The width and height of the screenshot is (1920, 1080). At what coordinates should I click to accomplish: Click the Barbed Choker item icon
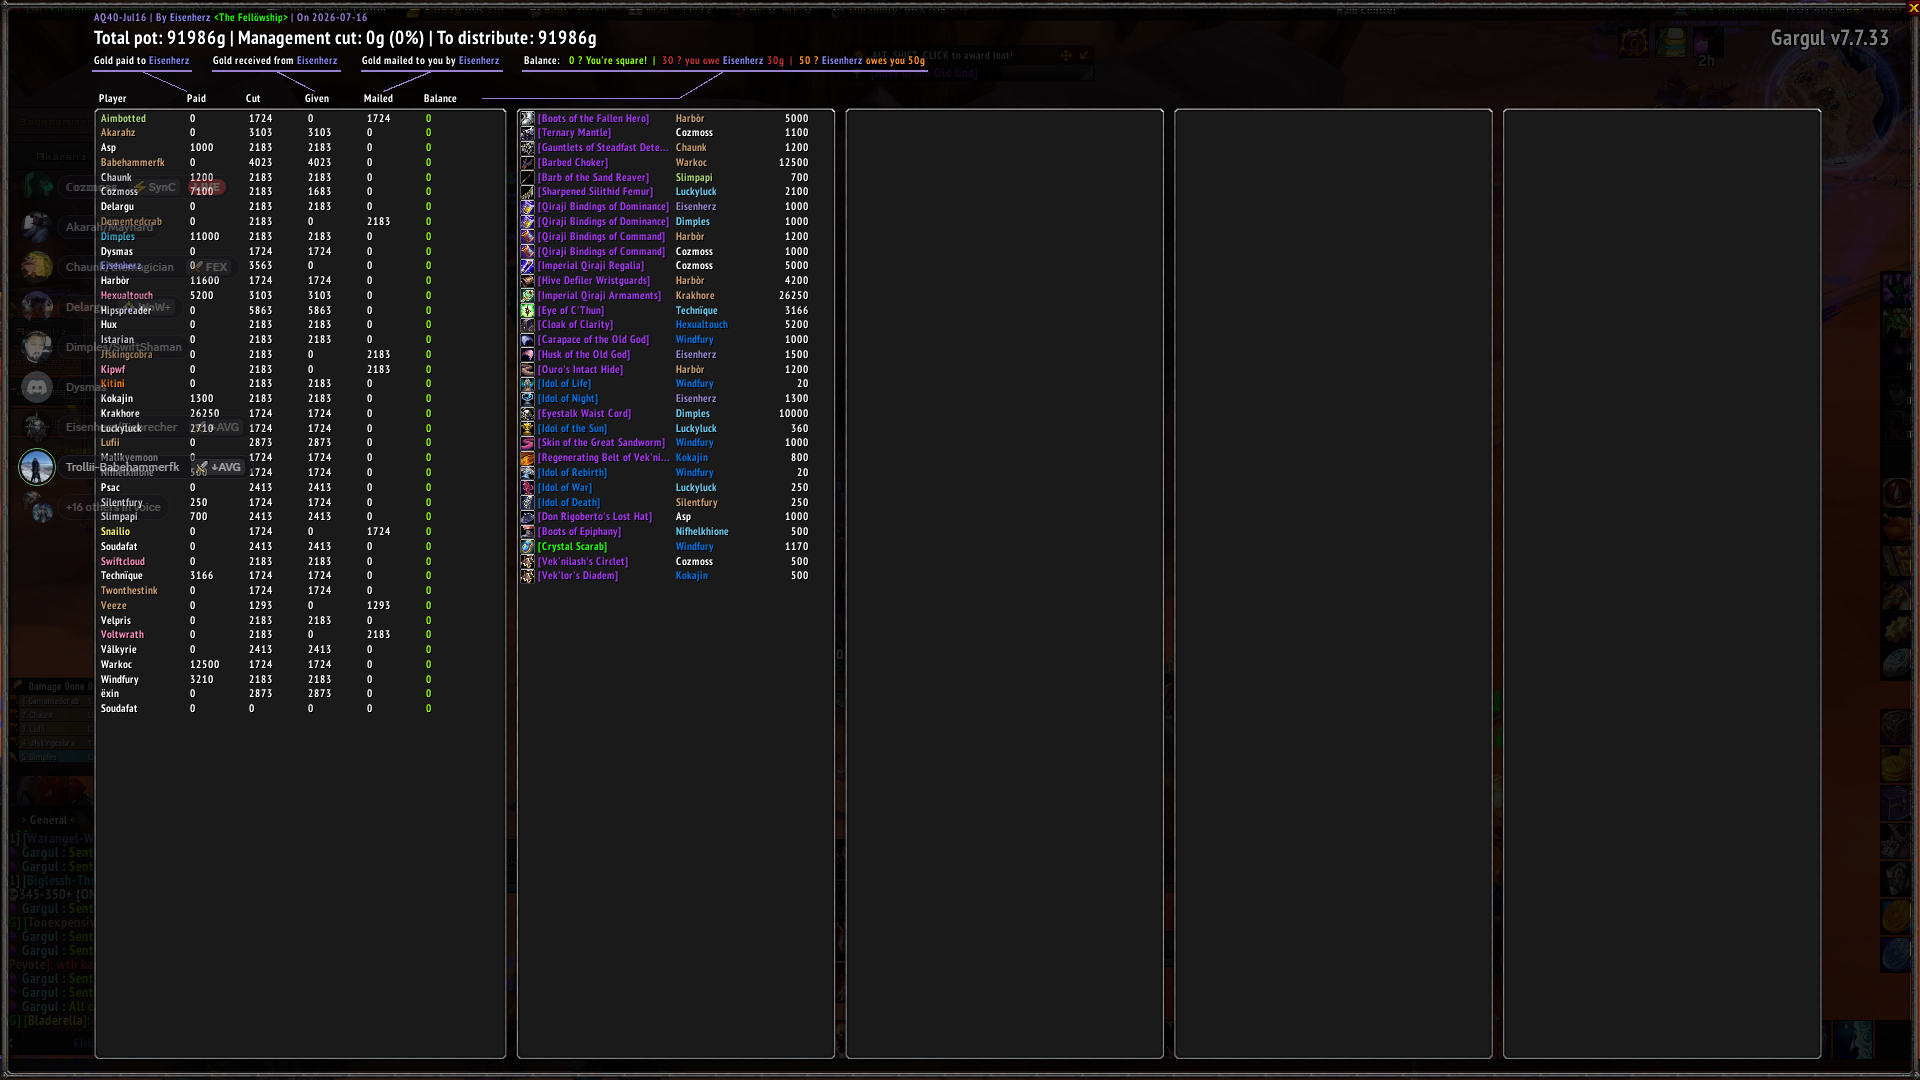tap(527, 163)
